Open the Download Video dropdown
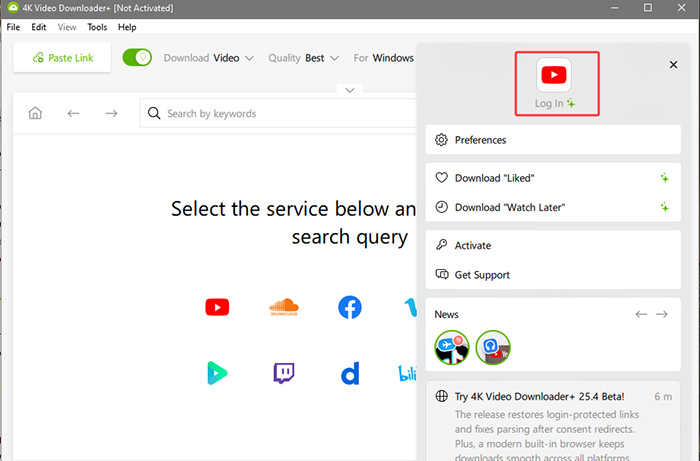This screenshot has width=700, height=461. click(208, 58)
